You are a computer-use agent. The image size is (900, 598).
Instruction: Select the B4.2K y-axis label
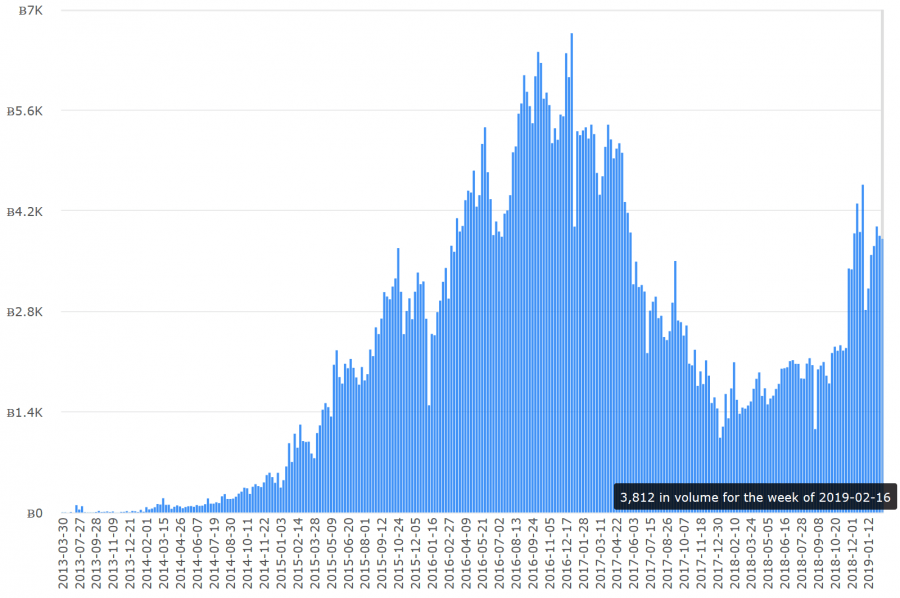point(25,212)
